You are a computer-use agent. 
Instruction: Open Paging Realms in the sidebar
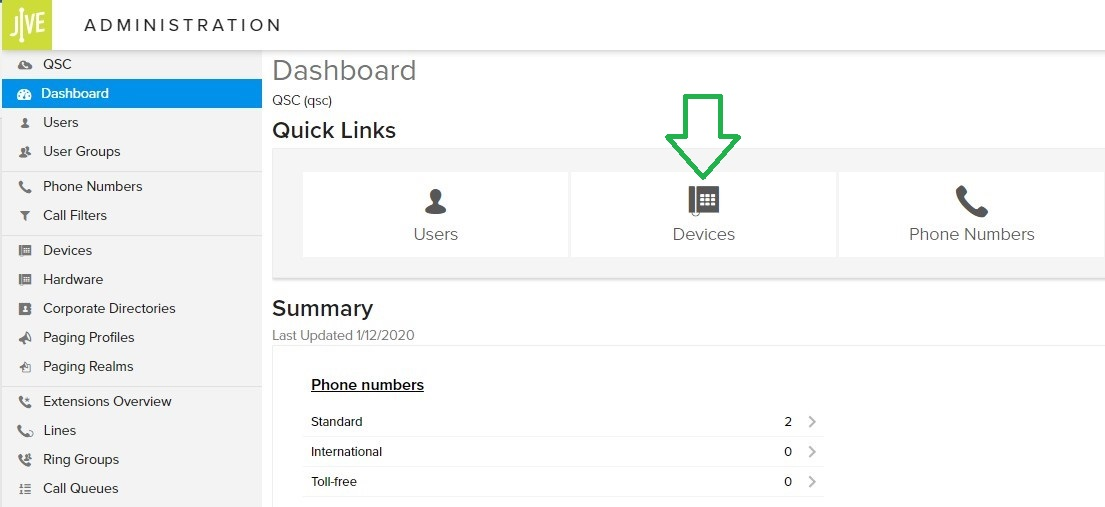click(88, 366)
